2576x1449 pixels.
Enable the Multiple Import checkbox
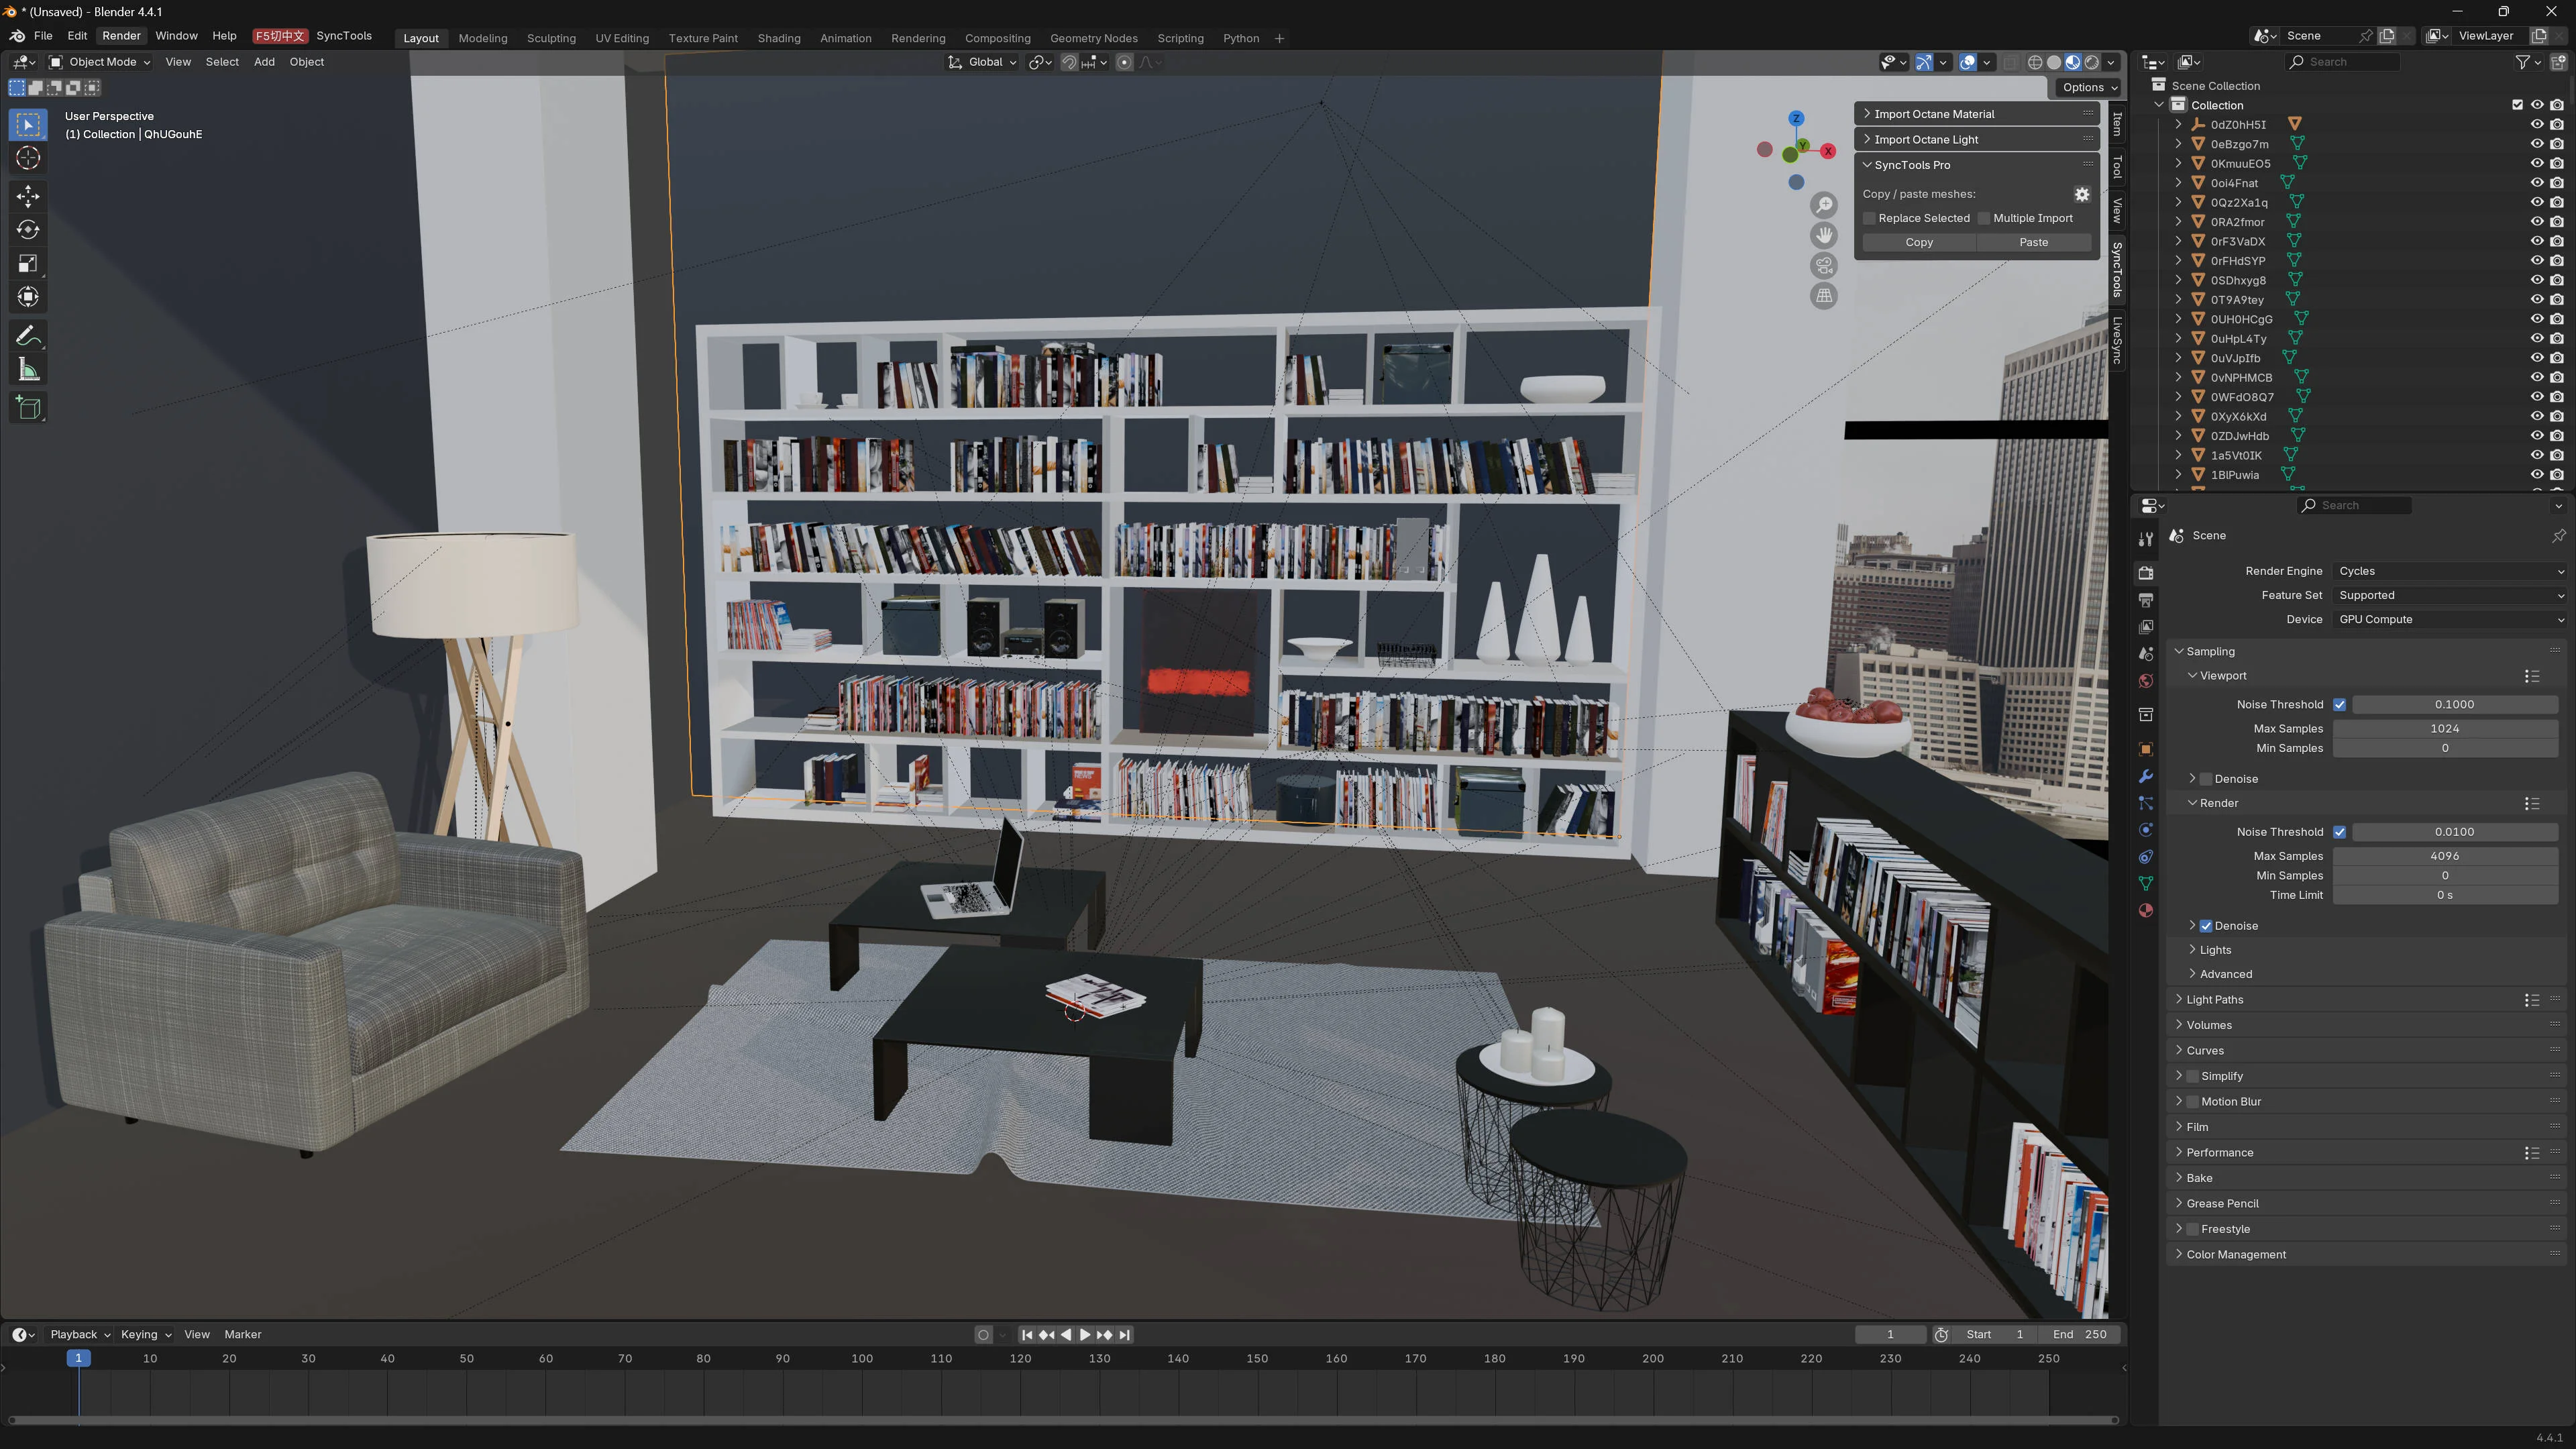pyautogui.click(x=1984, y=219)
